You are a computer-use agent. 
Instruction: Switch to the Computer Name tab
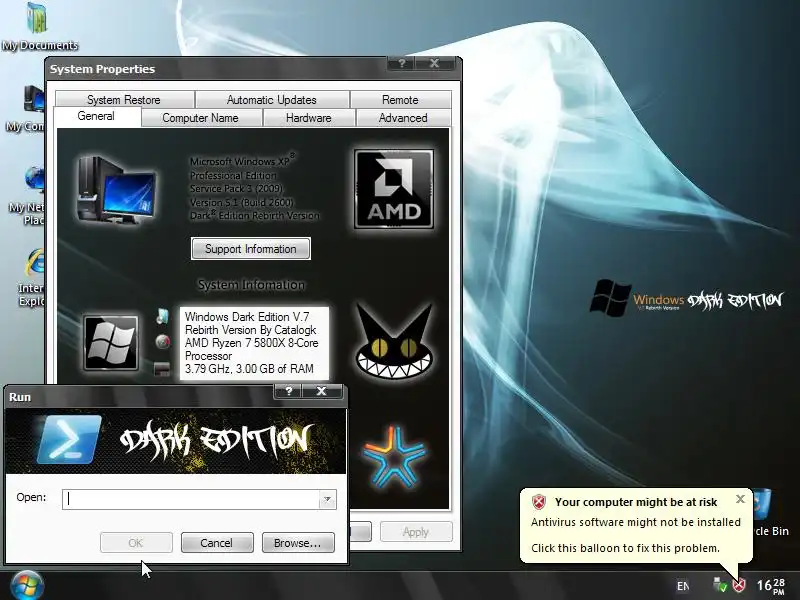[201, 118]
